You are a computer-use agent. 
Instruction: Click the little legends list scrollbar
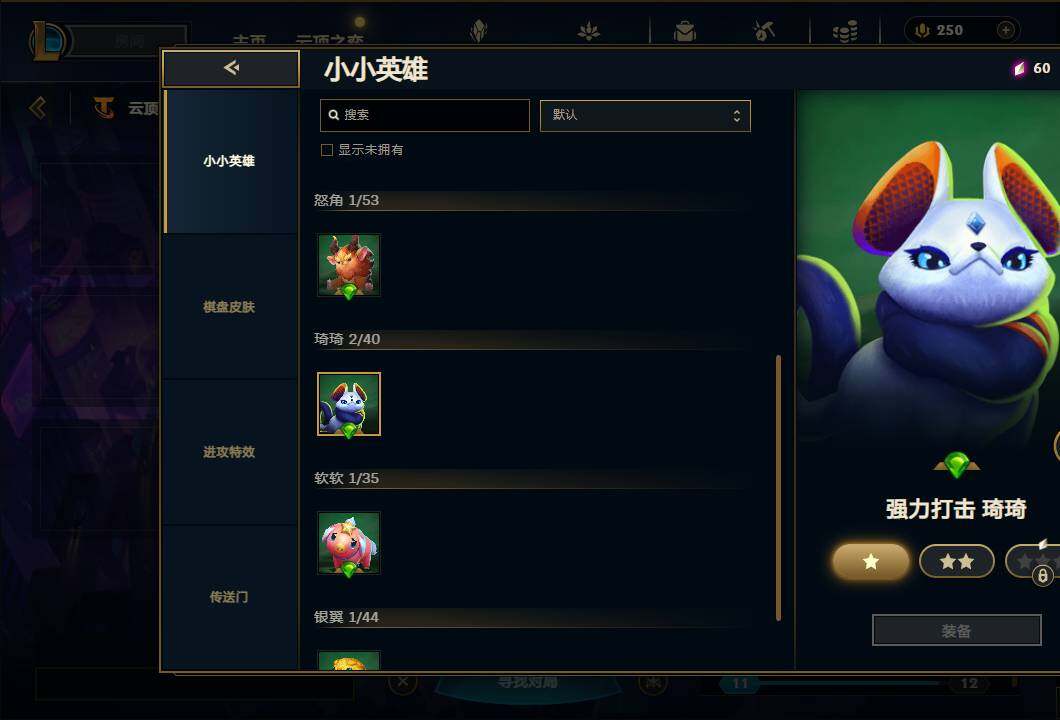click(x=779, y=487)
